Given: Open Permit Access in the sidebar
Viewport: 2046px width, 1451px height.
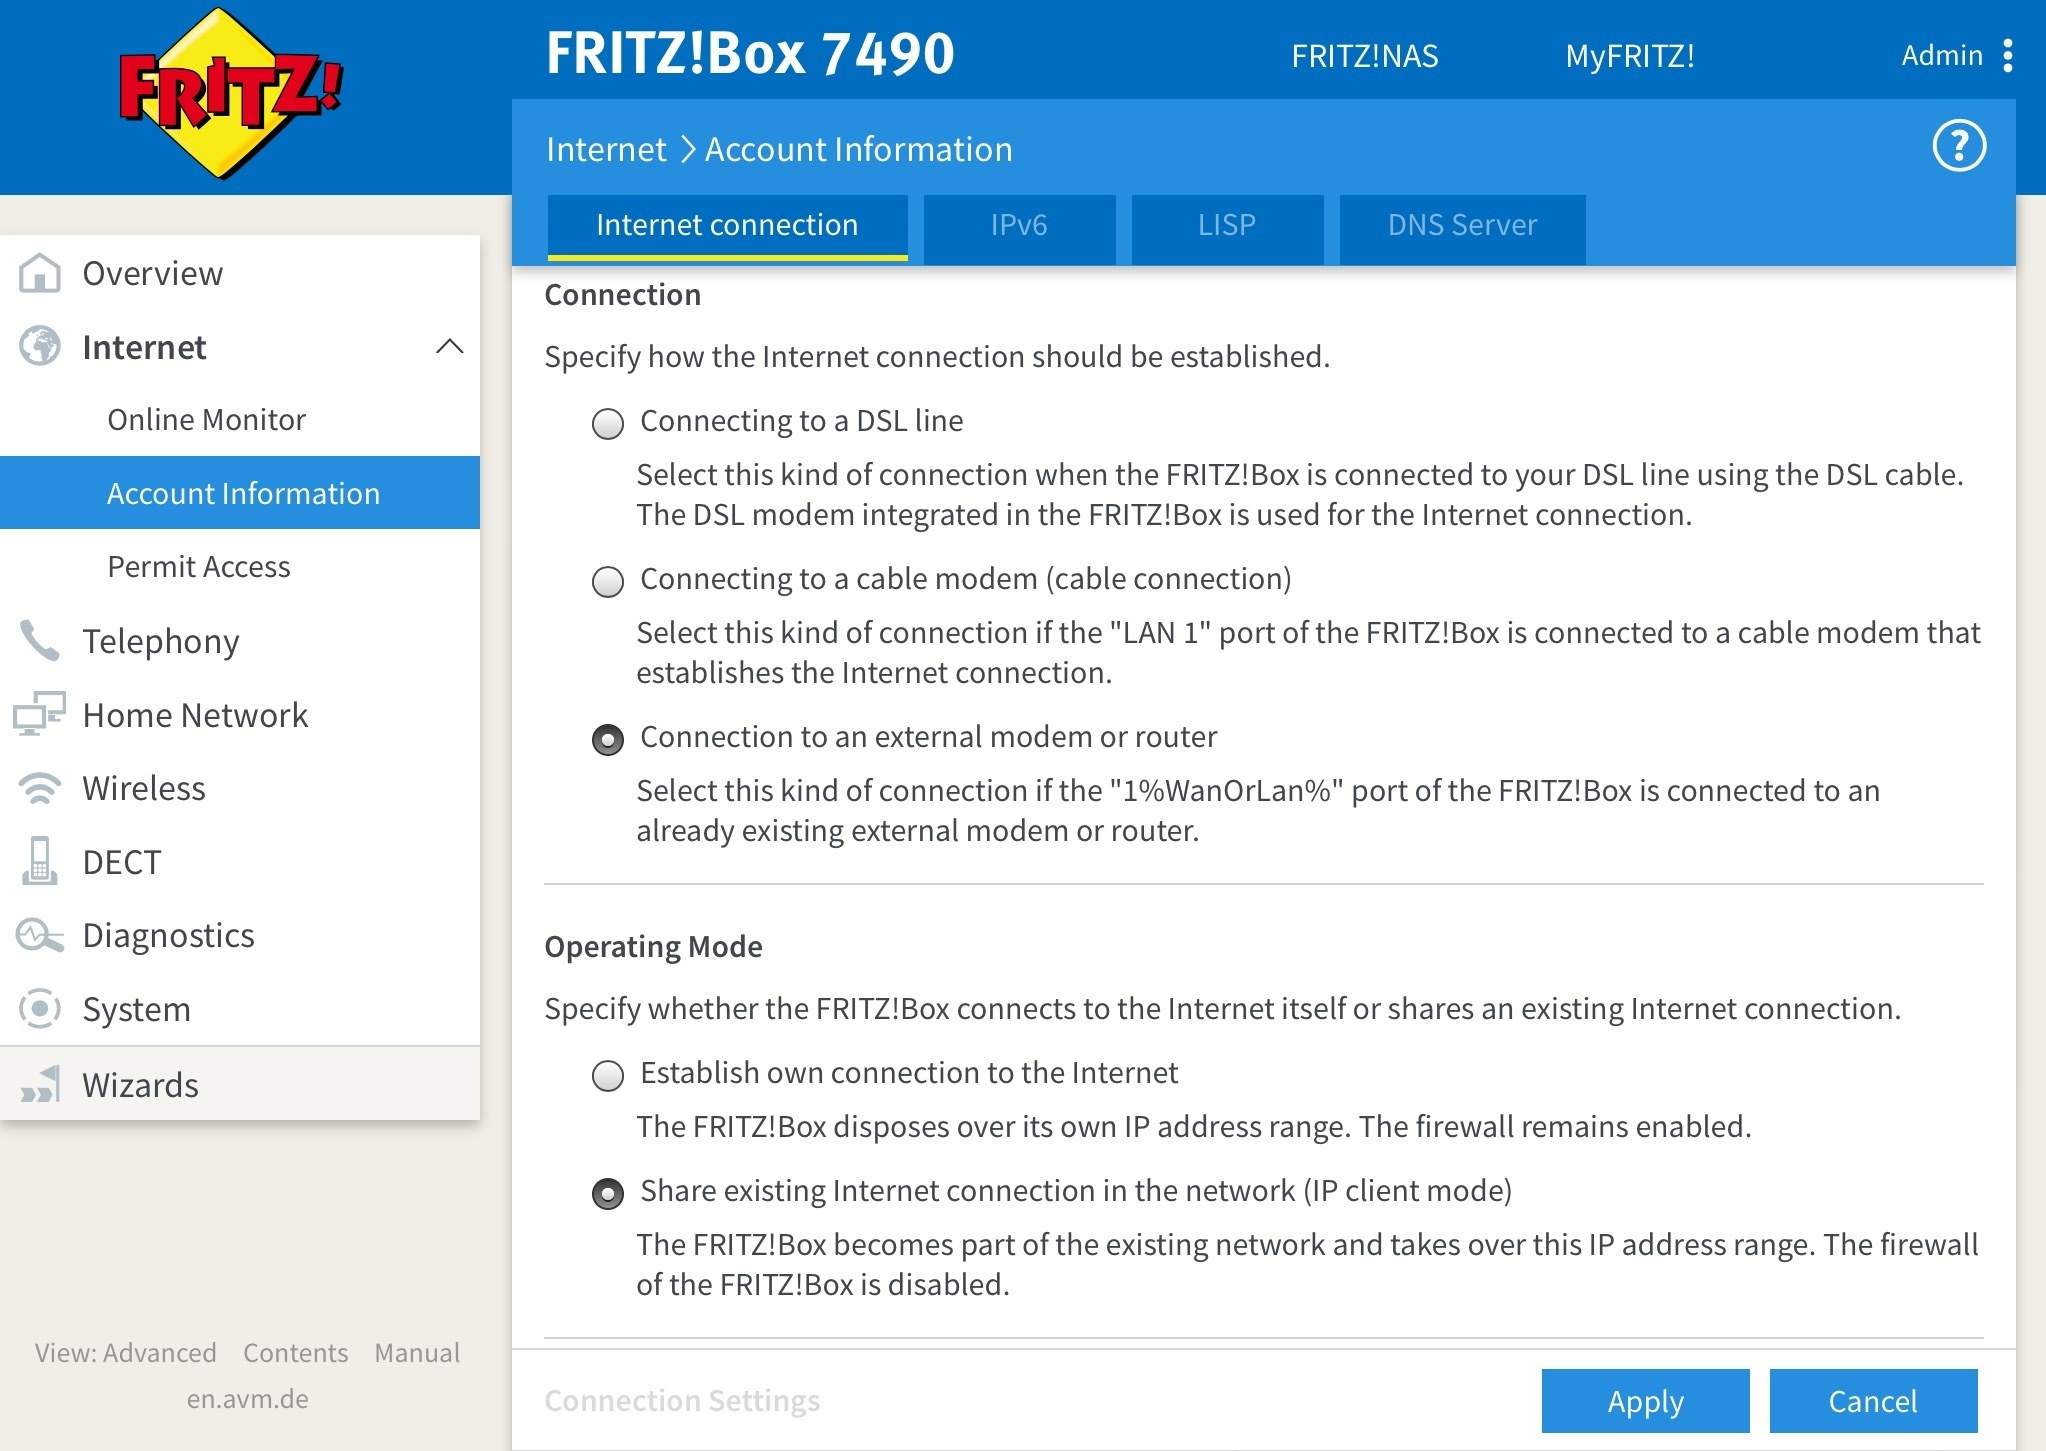Looking at the screenshot, I should (x=199, y=567).
